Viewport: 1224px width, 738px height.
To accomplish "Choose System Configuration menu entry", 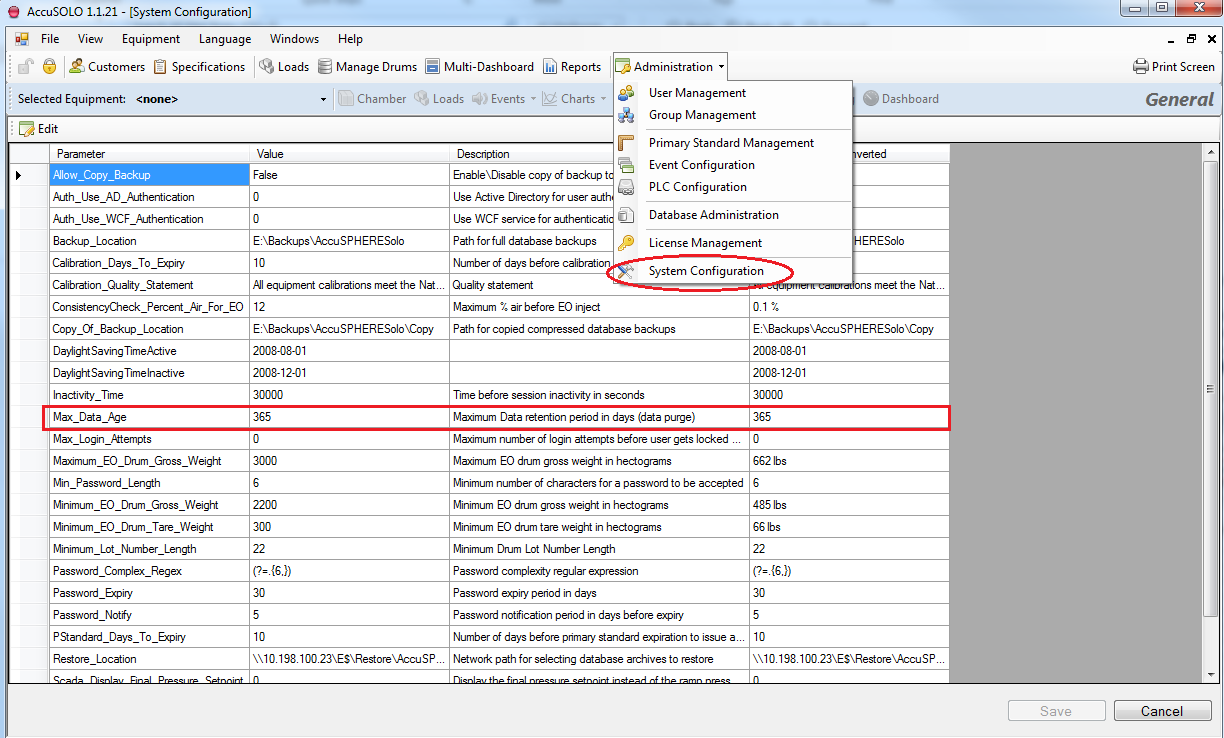I will pos(706,271).
